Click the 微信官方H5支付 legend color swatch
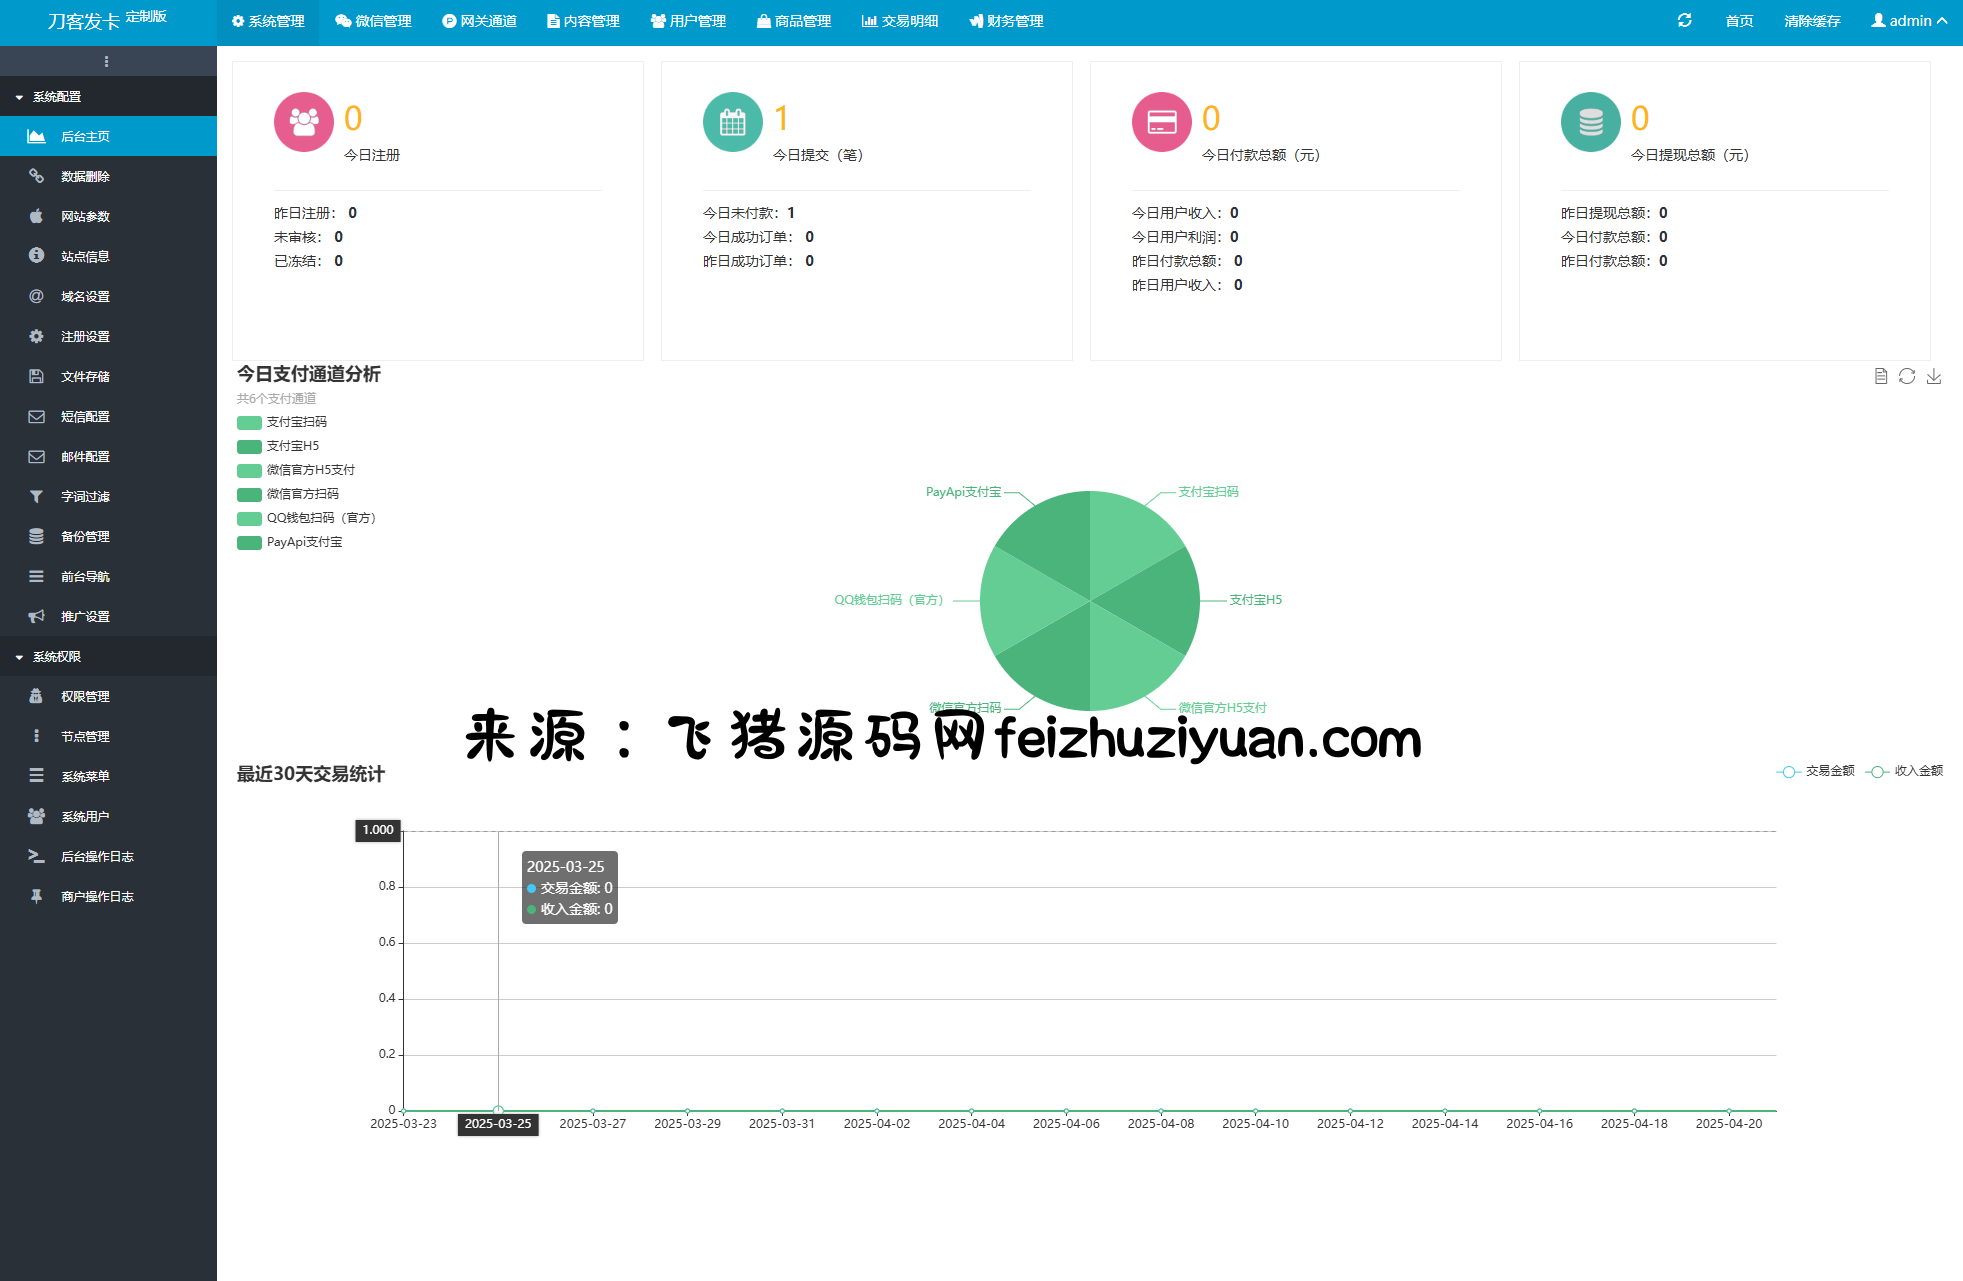 point(249,470)
